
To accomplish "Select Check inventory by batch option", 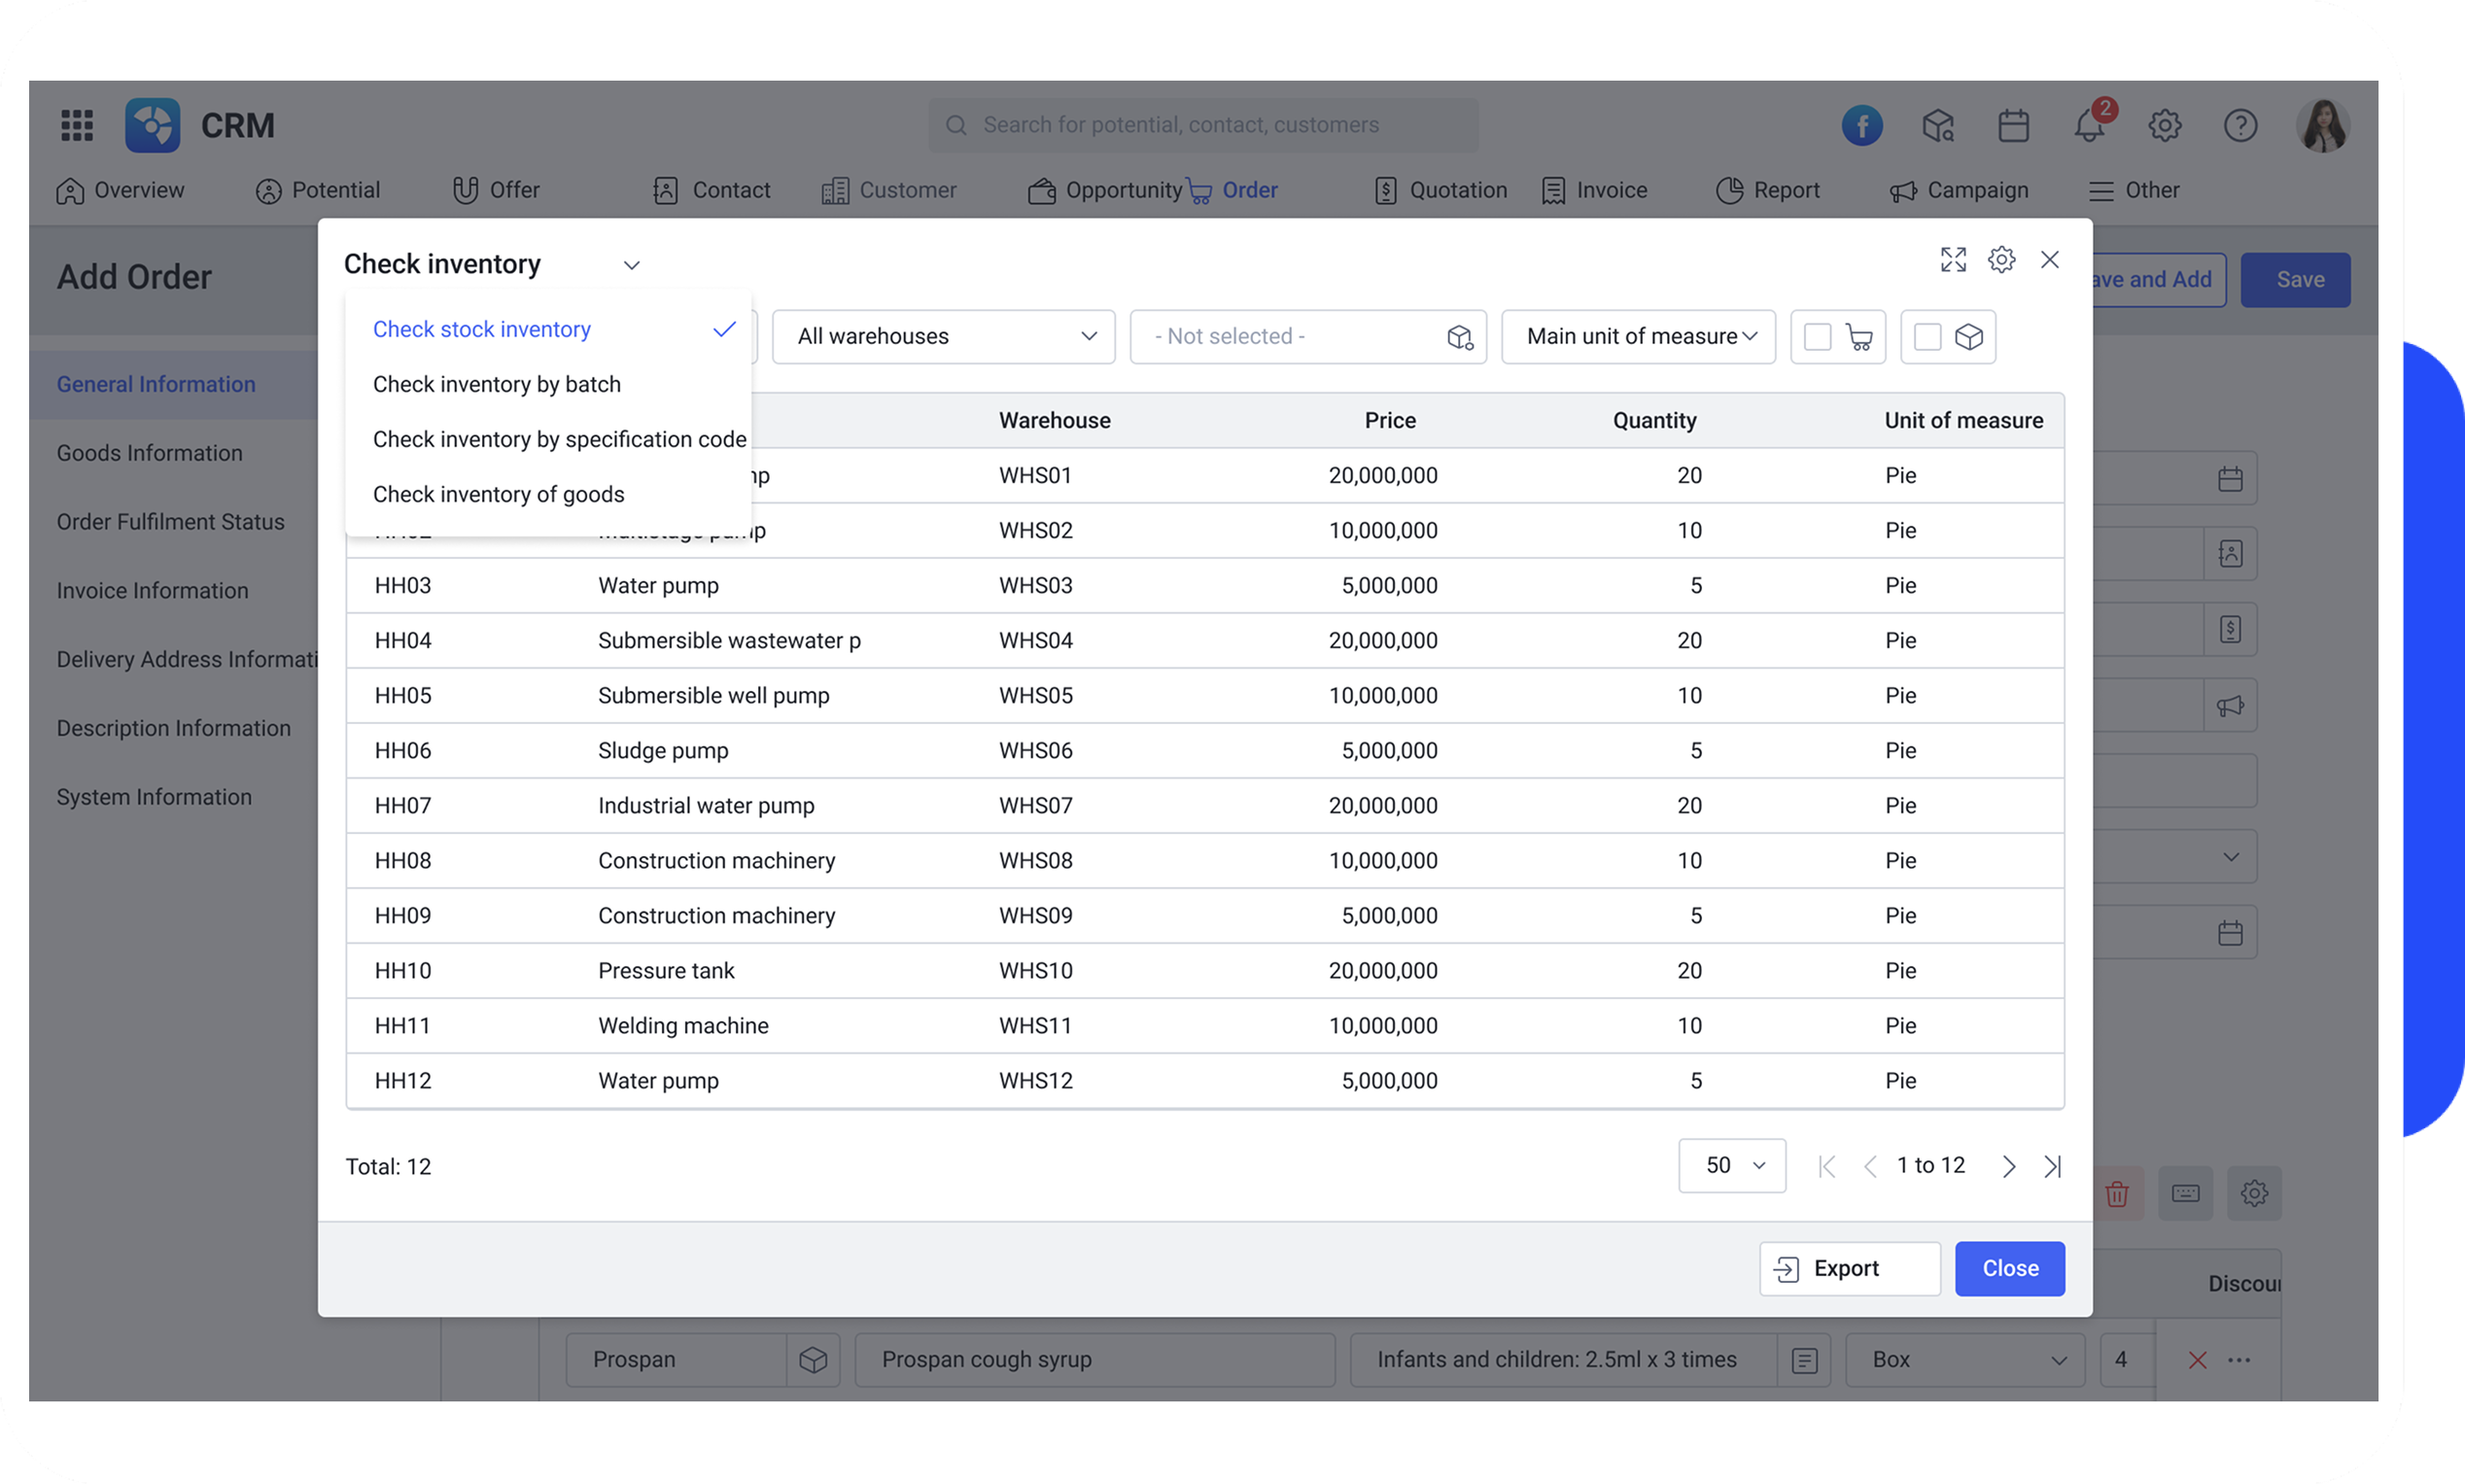I will pos(497,384).
